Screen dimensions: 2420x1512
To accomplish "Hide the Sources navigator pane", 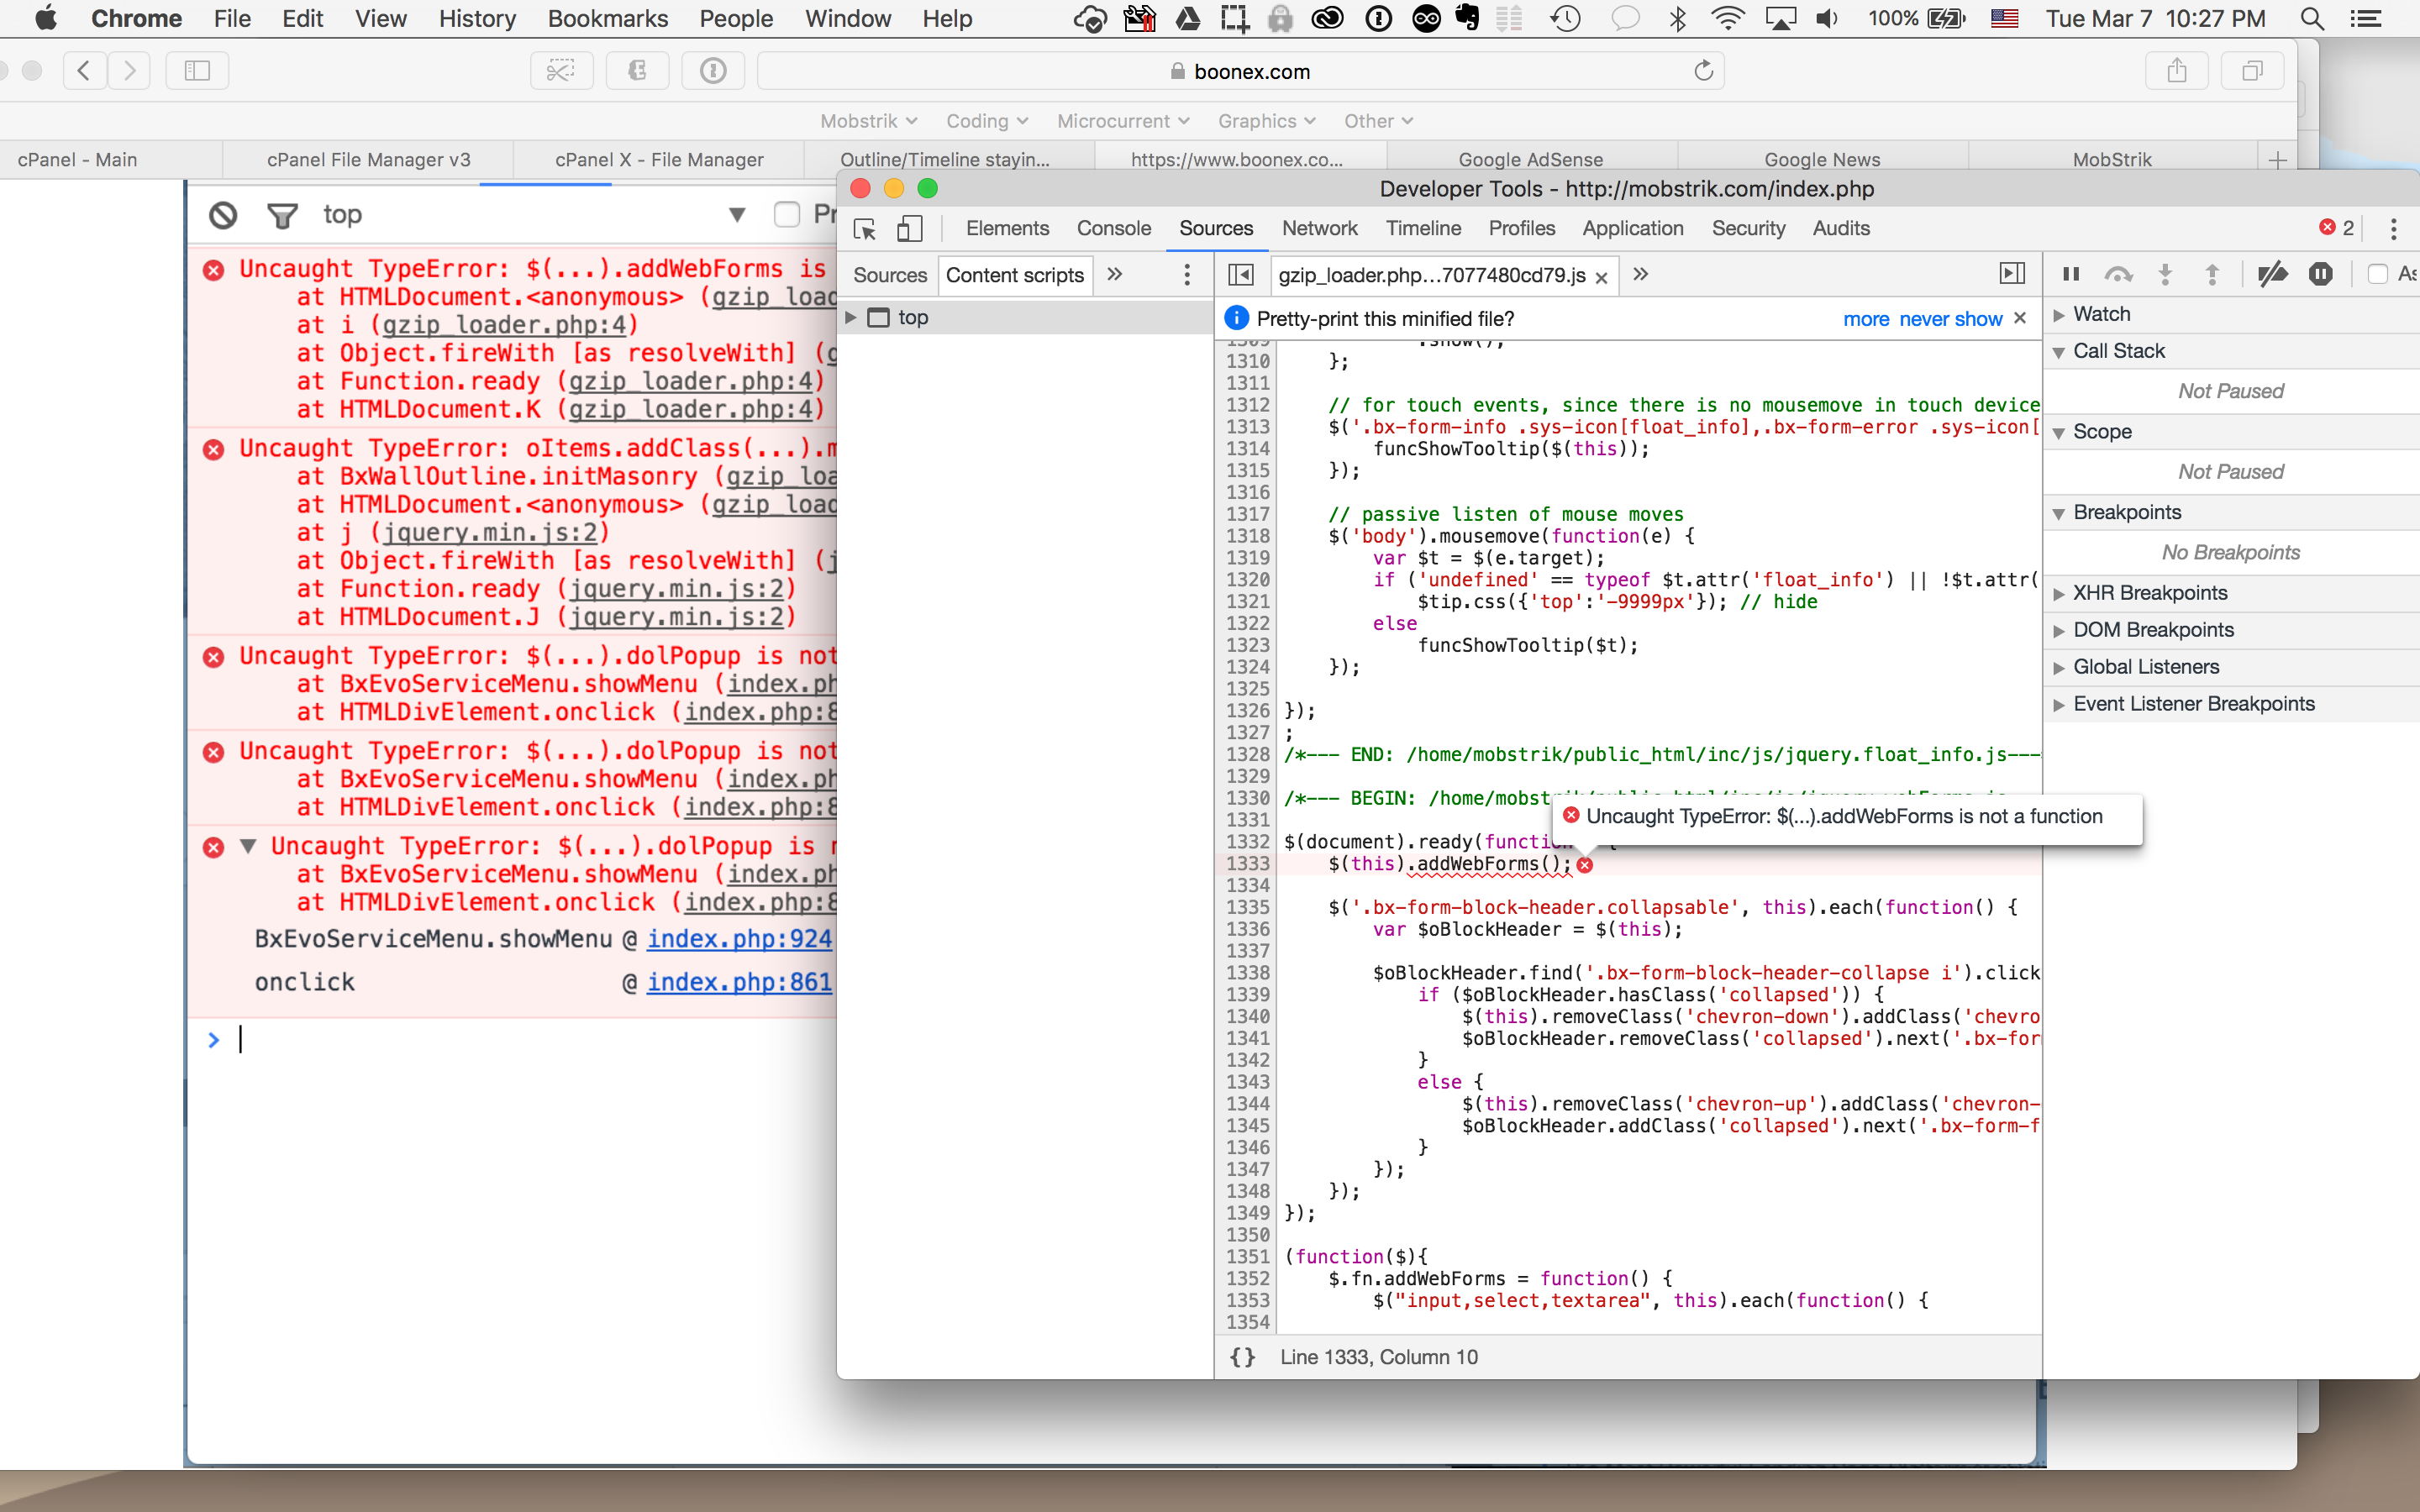I will tap(1241, 274).
